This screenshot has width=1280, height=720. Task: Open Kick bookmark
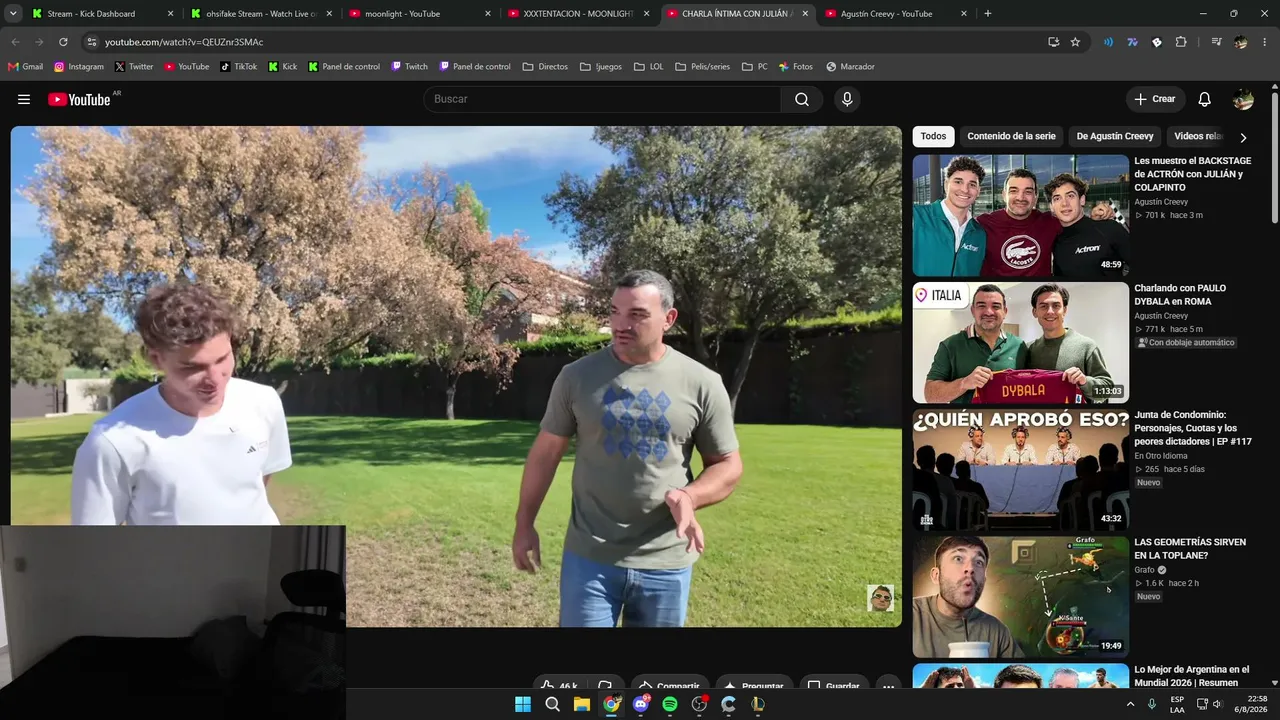click(283, 67)
